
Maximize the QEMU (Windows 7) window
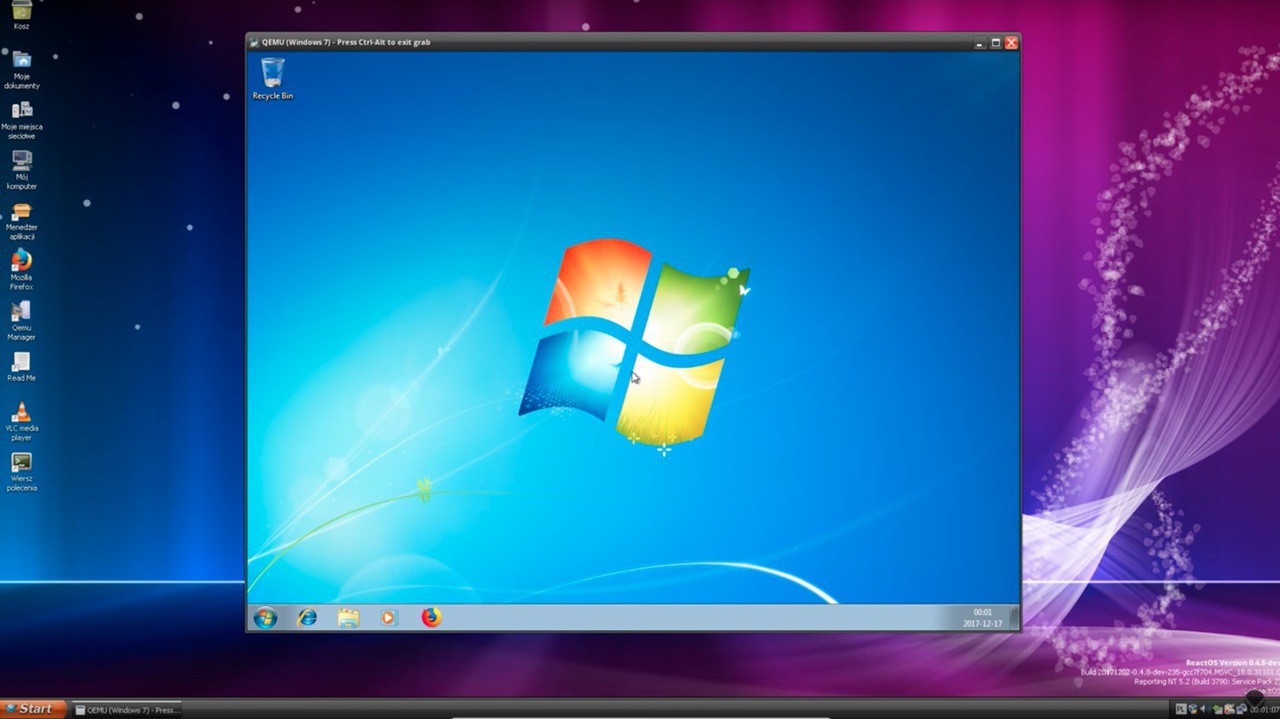[996, 43]
